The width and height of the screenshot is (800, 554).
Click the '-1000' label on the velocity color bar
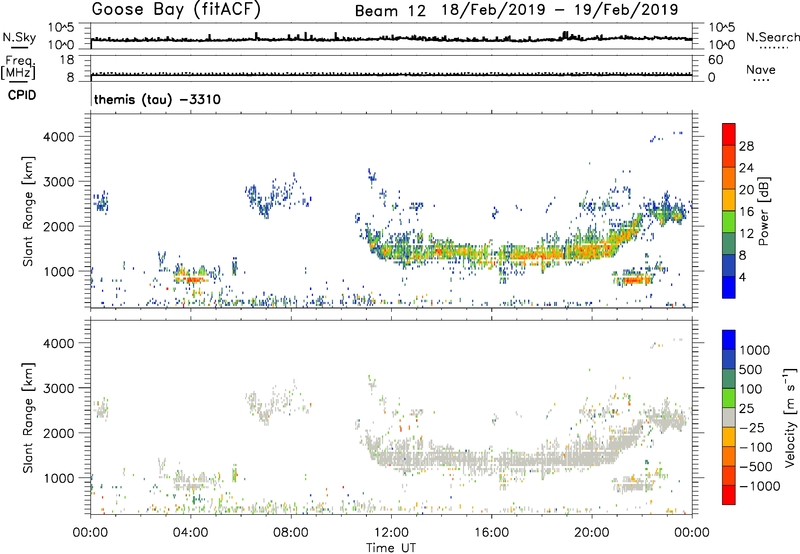tap(760, 486)
